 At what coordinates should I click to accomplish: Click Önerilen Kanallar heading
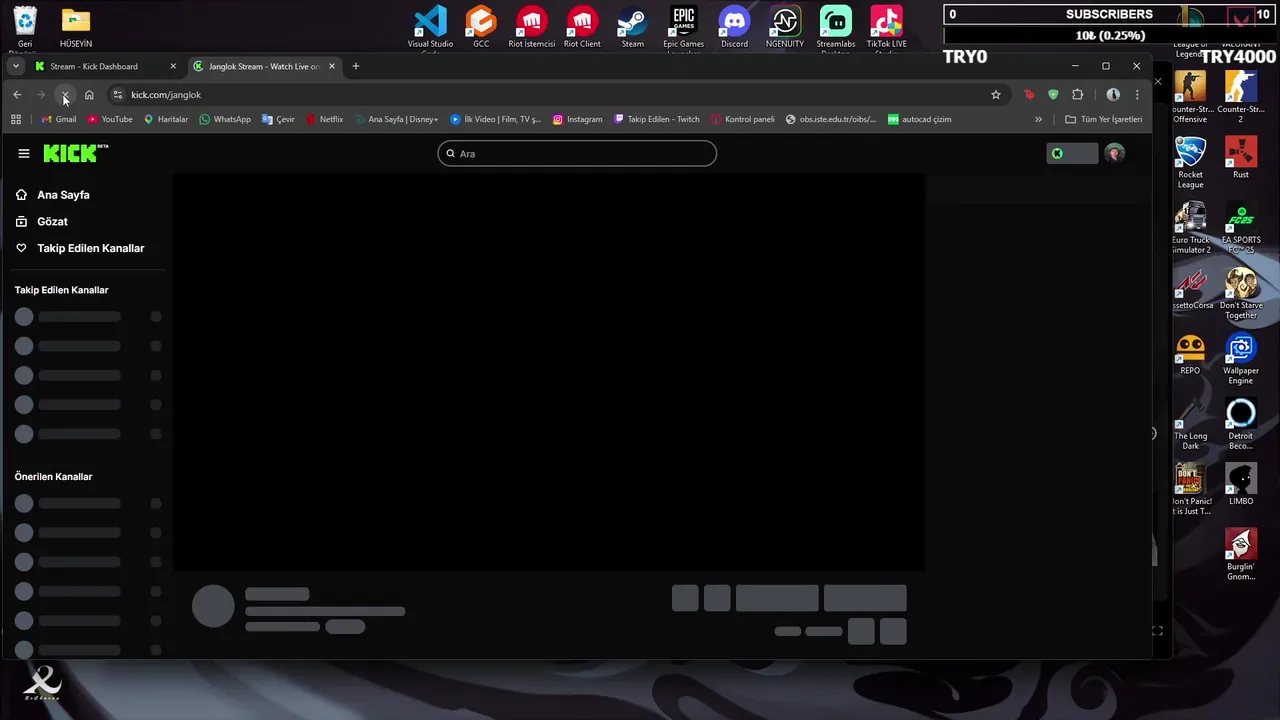(x=53, y=477)
